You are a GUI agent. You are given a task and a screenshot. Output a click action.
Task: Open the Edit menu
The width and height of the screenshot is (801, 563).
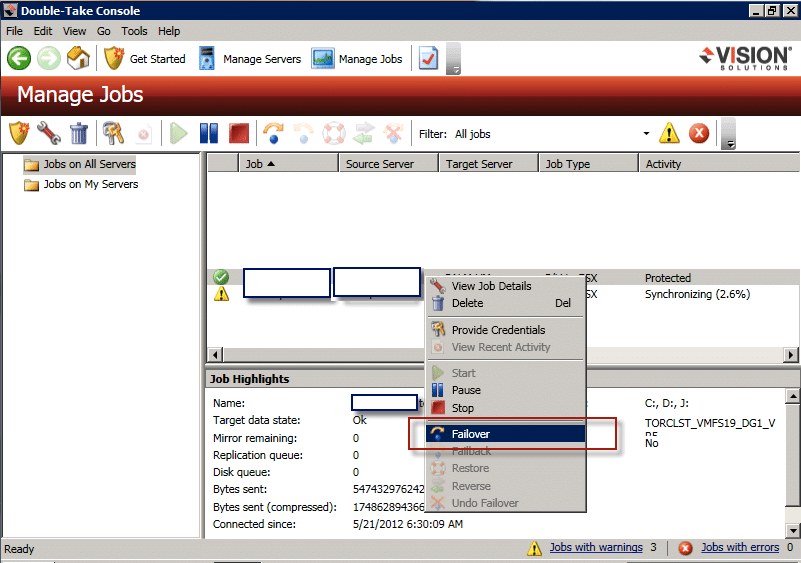point(43,31)
